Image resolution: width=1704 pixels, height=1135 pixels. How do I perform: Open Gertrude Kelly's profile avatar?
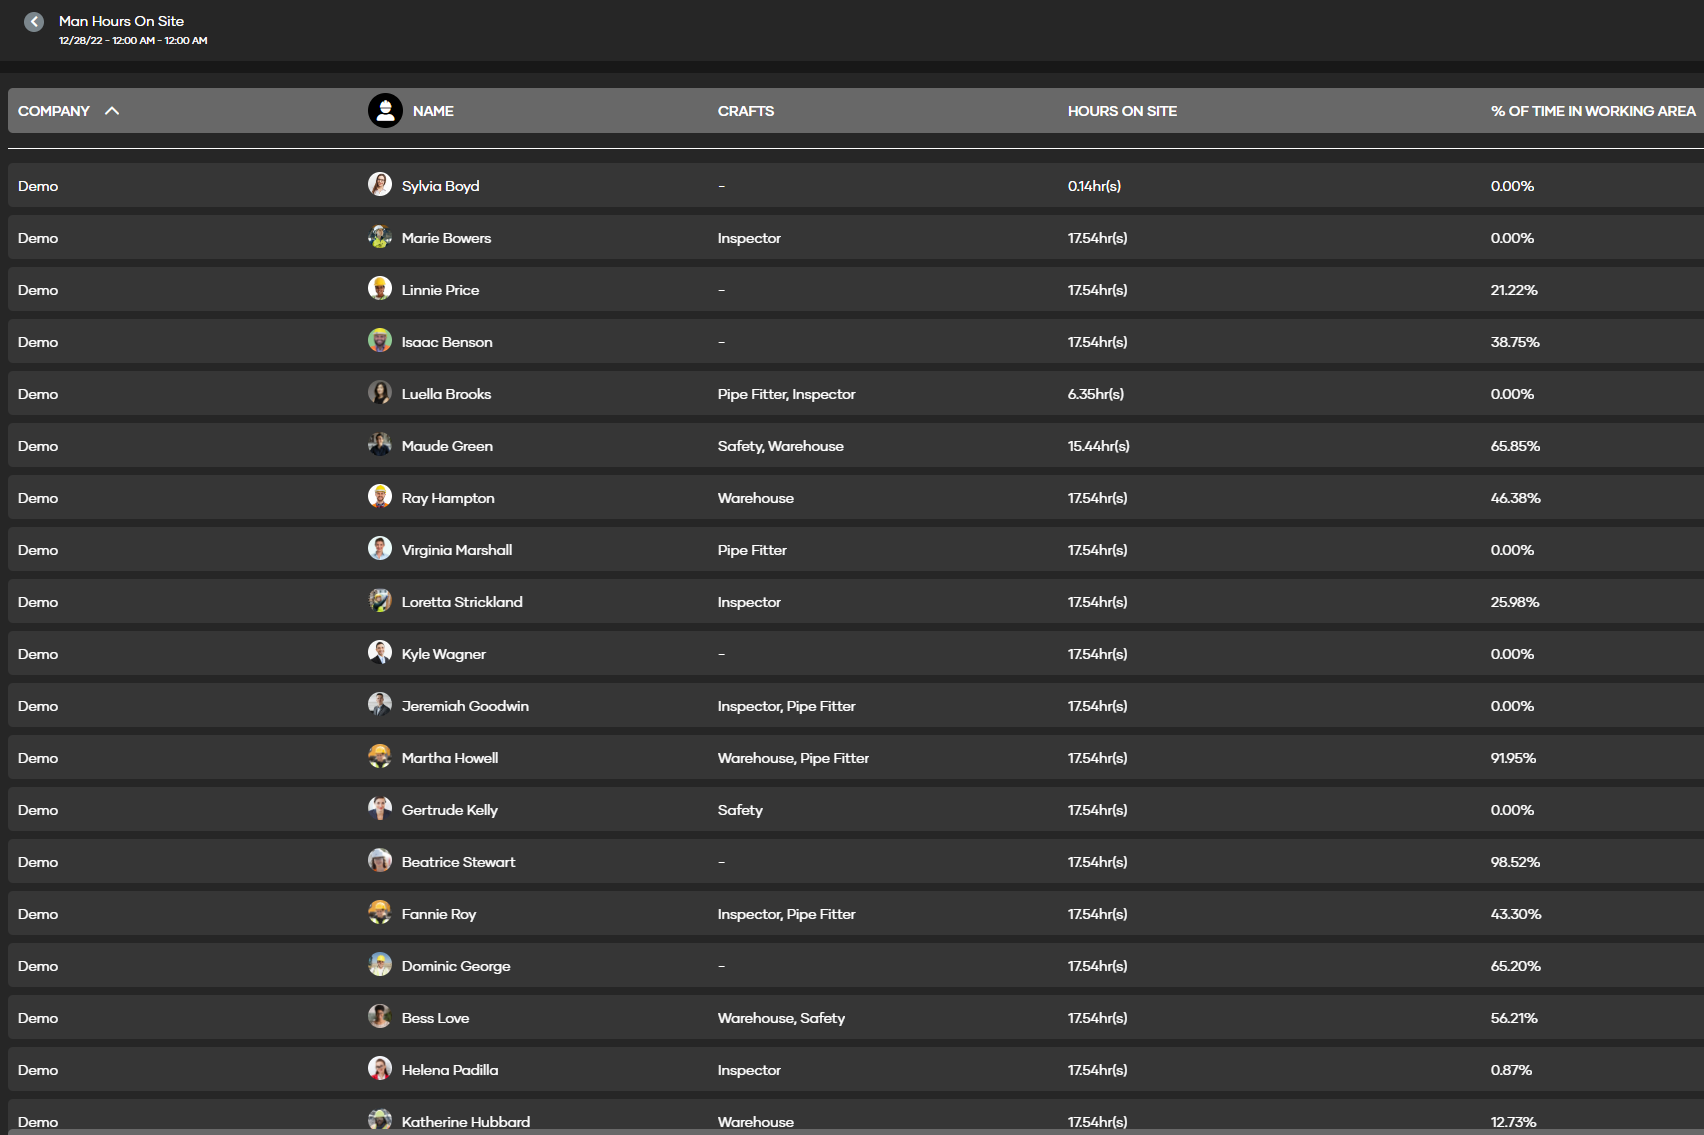pyautogui.click(x=380, y=808)
